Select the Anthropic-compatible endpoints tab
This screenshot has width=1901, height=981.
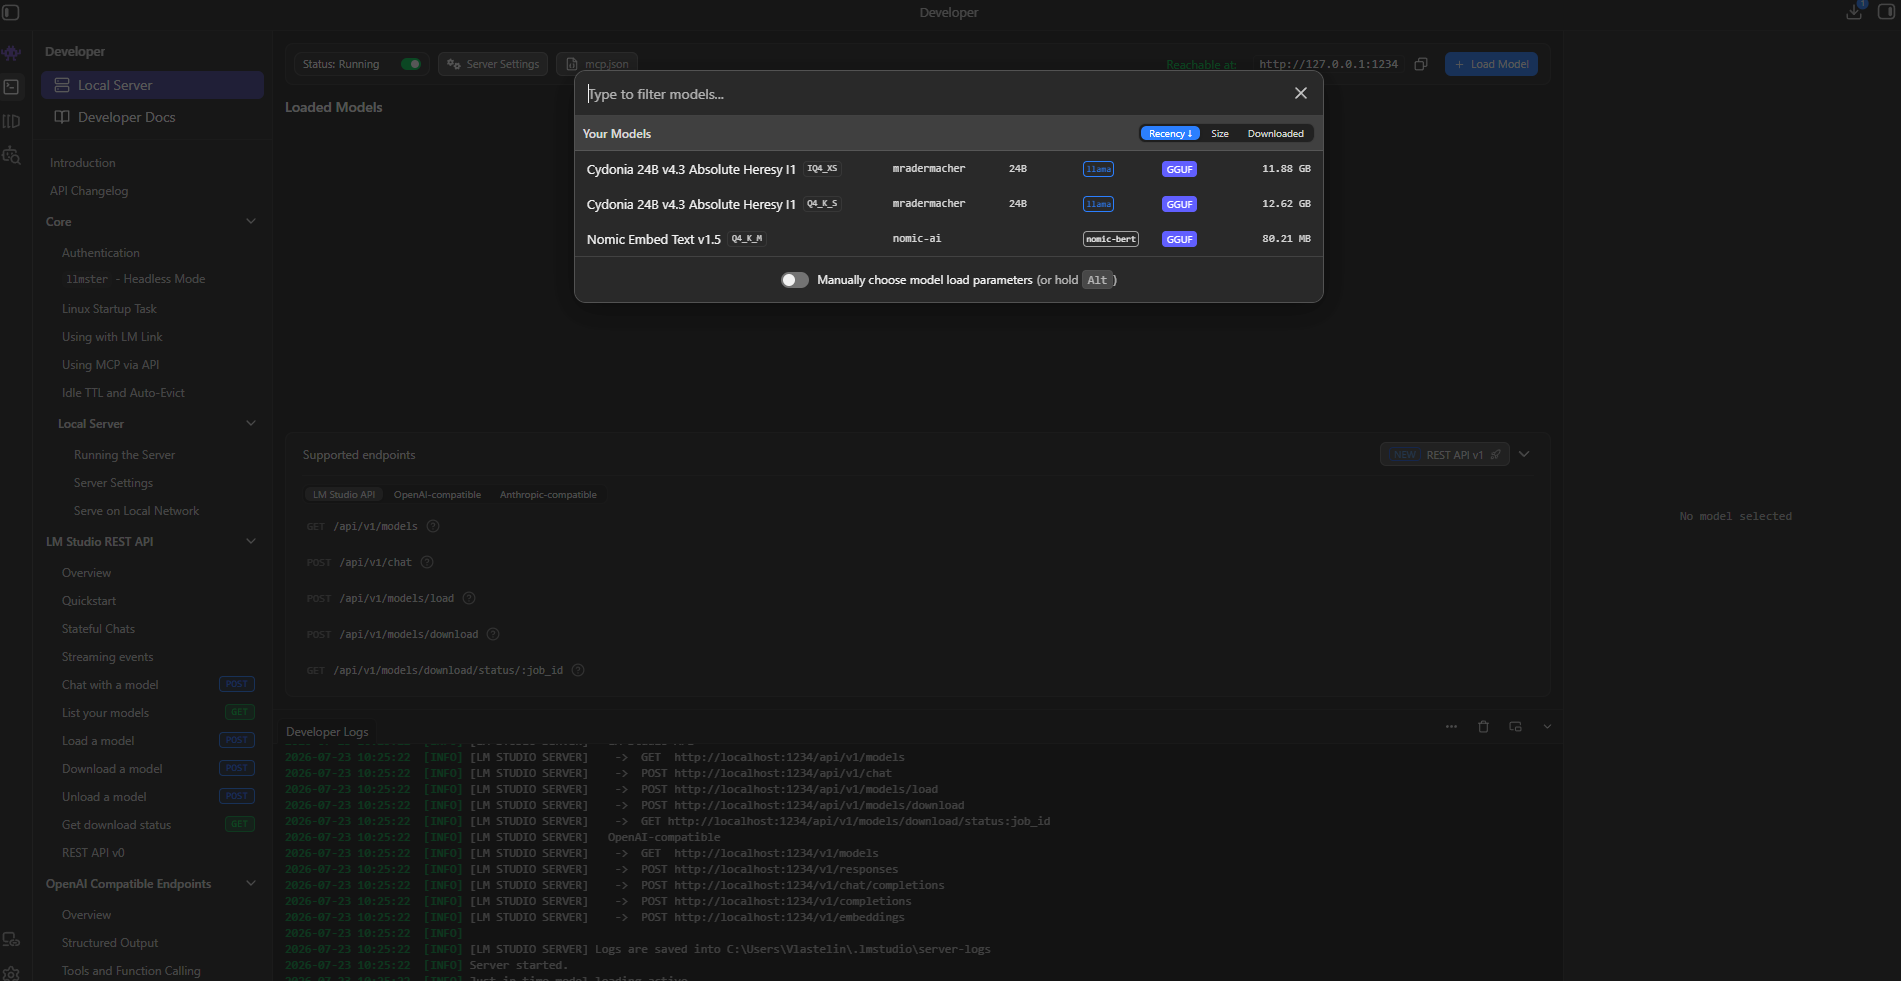[548, 495]
